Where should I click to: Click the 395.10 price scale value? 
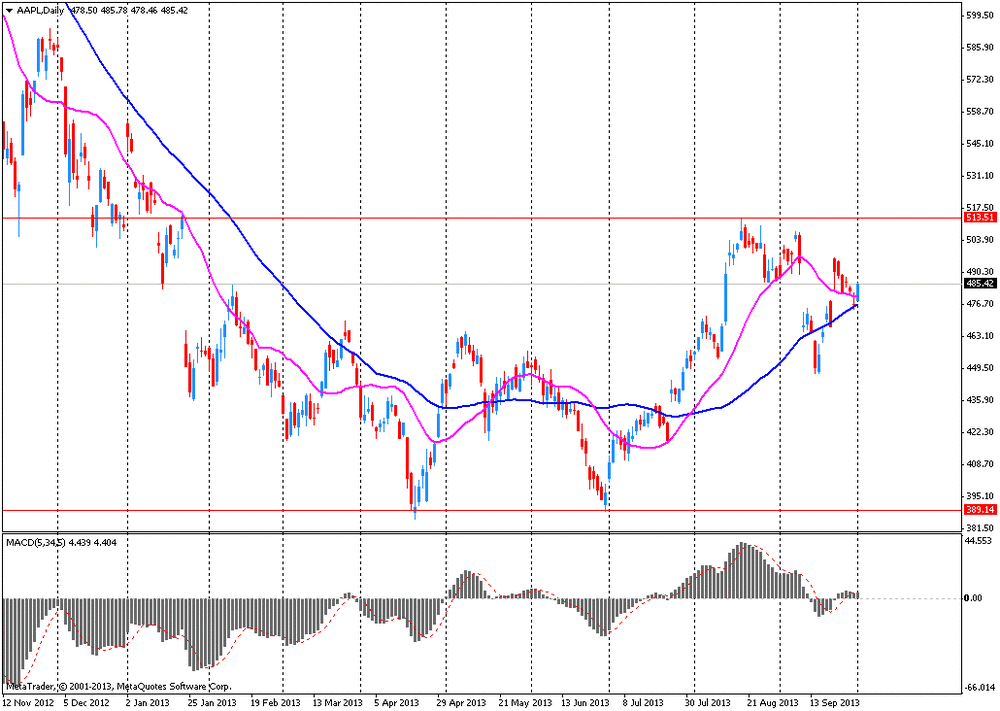coord(981,496)
